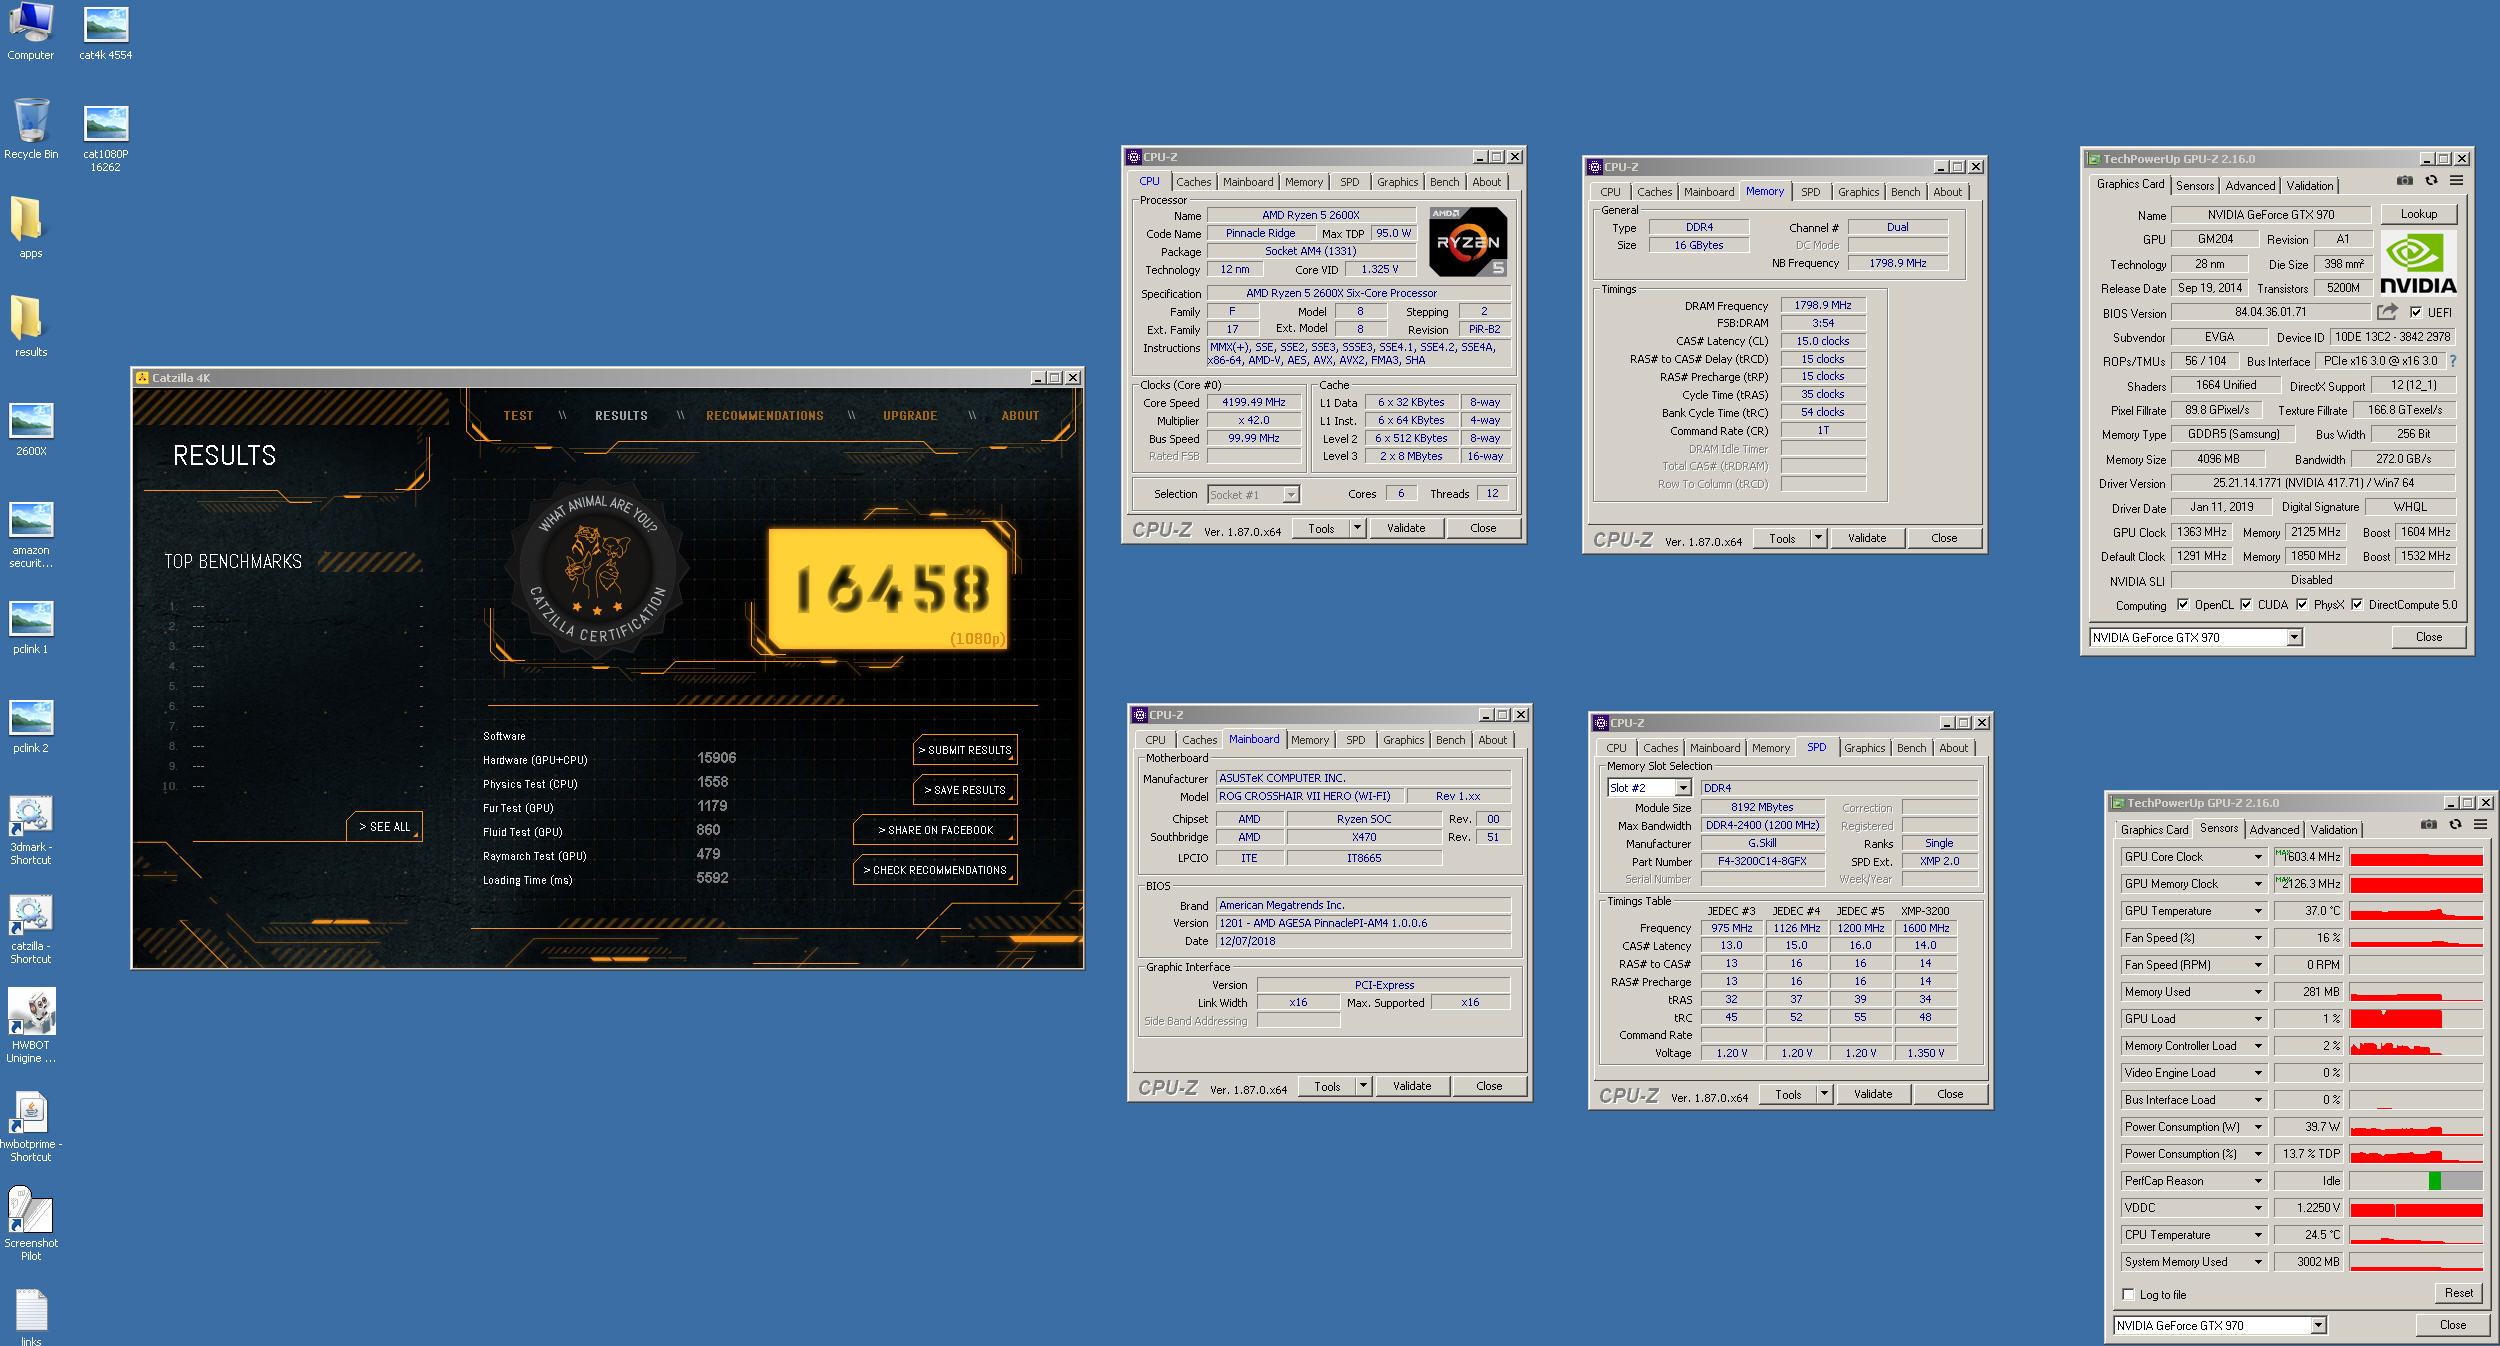Image resolution: width=2500 pixels, height=1346 pixels.
Task: Open Slot #2 memory slot dropdown in CPU-Z
Action: point(1683,788)
